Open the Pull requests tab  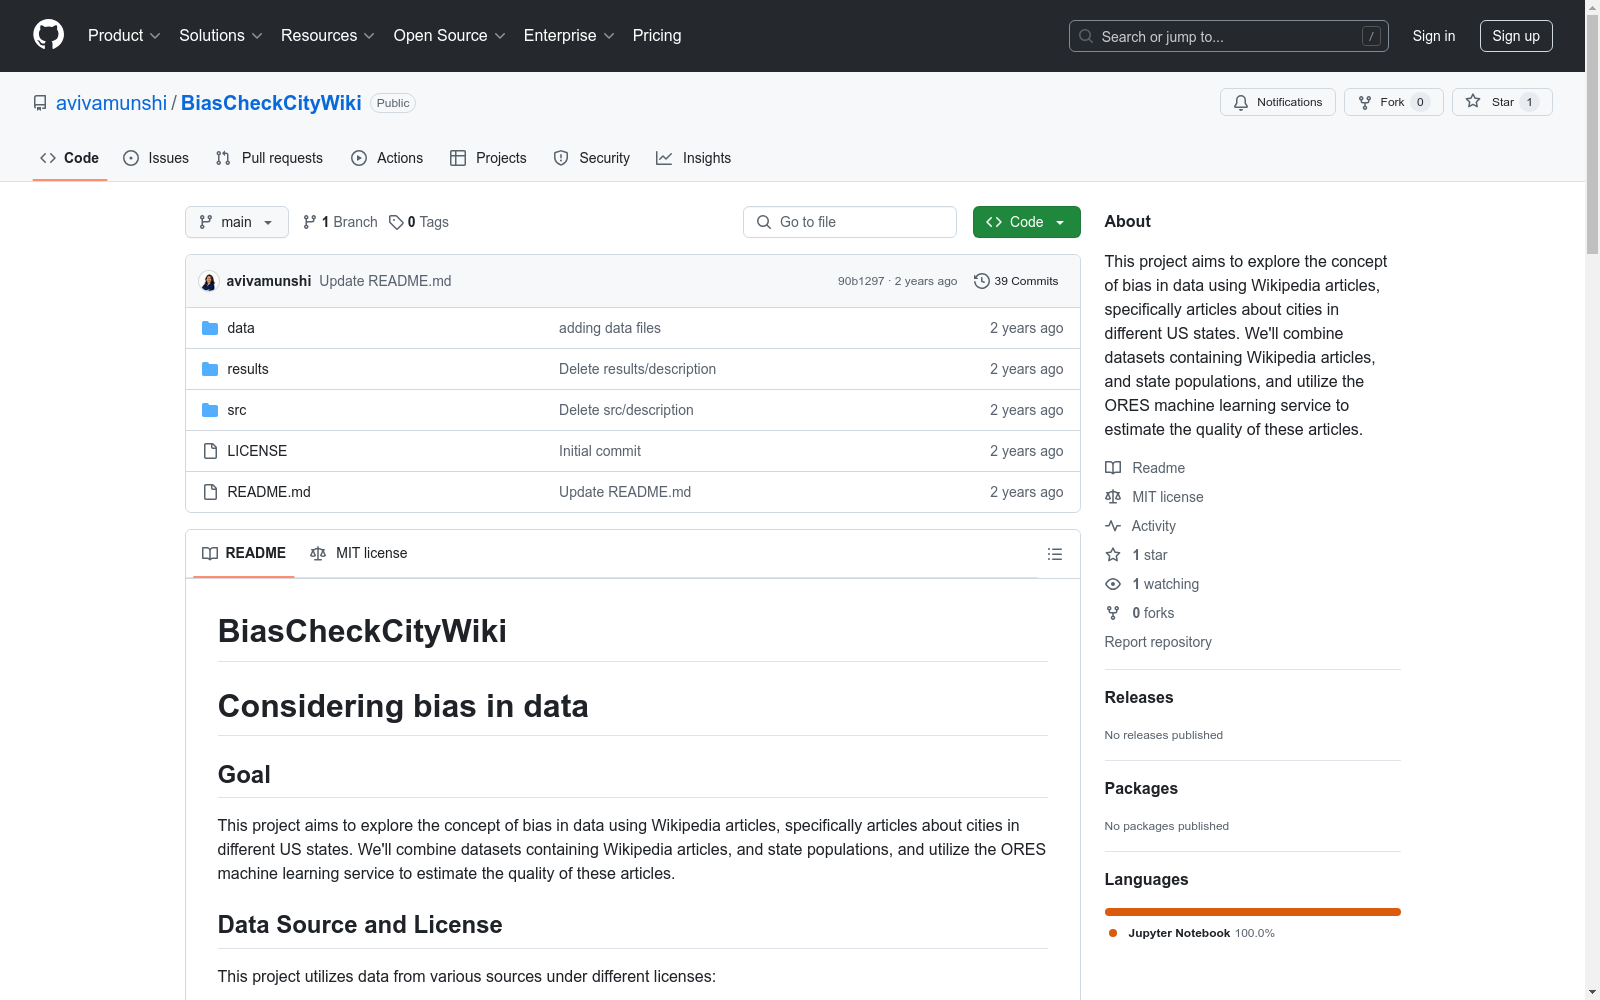pos(269,158)
